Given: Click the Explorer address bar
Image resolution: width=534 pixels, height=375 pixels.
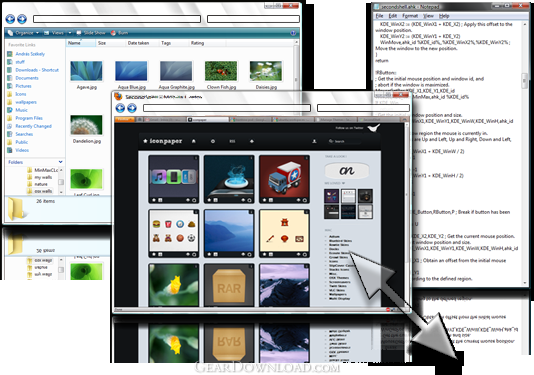Looking at the screenshot, I should click(x=117, y=19).
